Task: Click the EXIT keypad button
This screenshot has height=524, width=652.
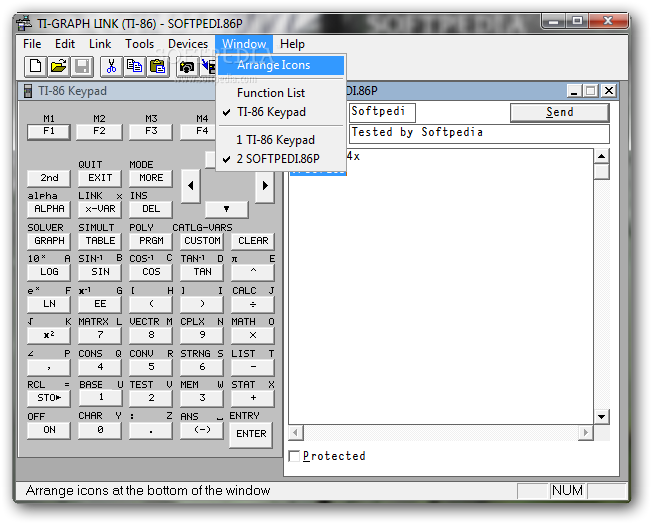Action: (100, 178)
